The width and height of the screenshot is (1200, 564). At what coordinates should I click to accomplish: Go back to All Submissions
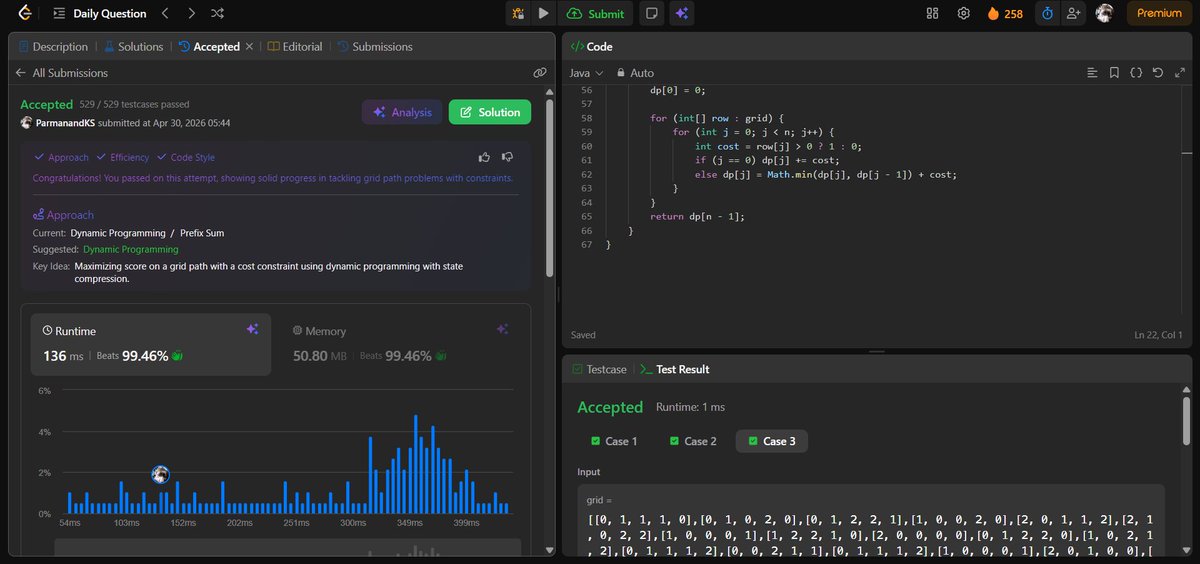[61, 73]
